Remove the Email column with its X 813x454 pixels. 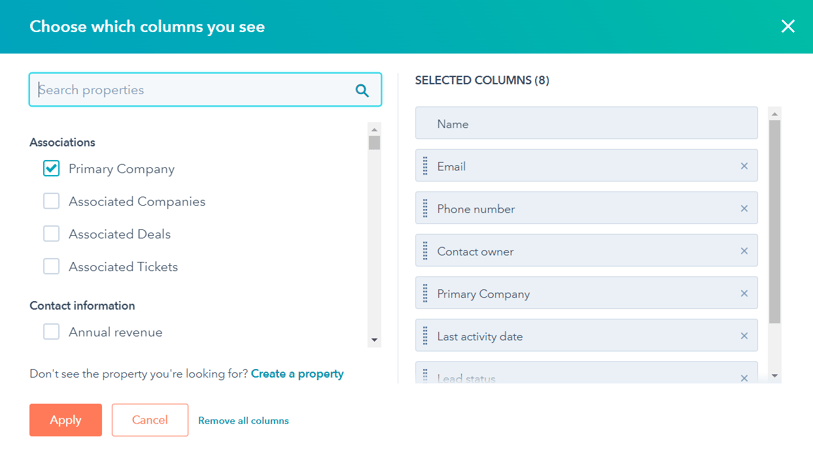[x=744, y=166]
